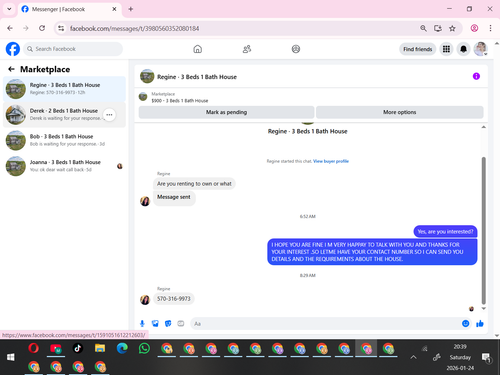Screen dimensions: 500x375
Task: Click Find friends button
Action: click(x=418, y=49)
